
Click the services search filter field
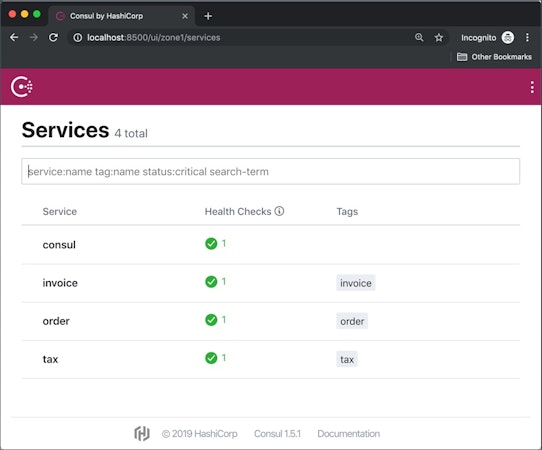tap(270, 171)
